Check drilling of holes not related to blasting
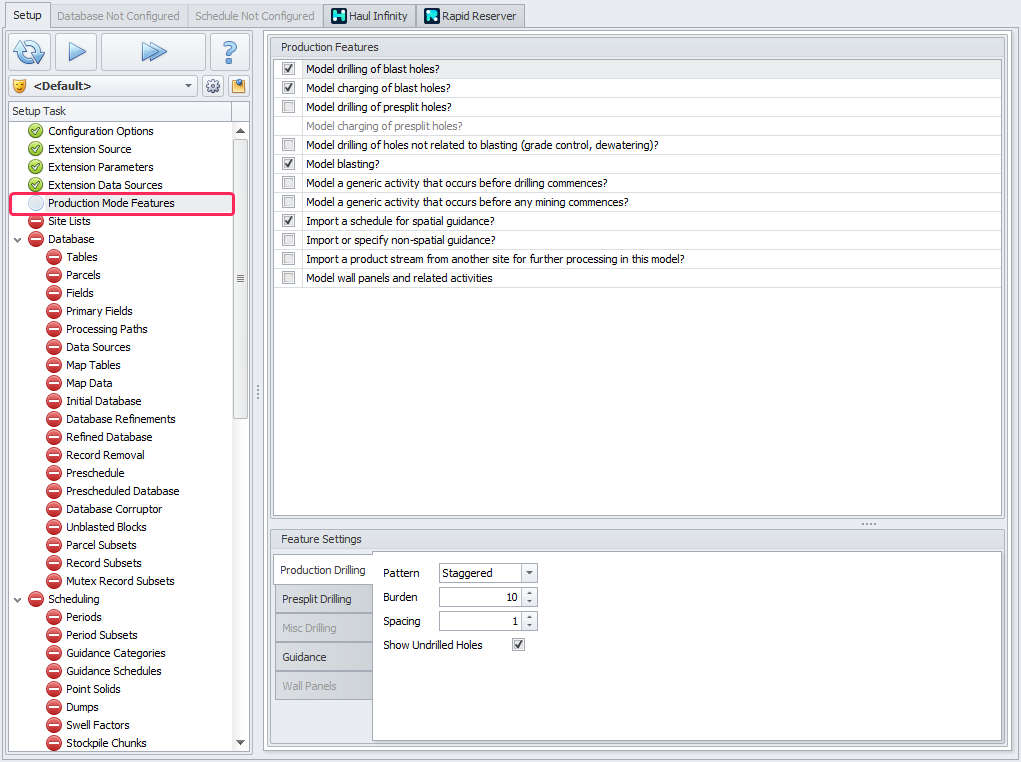Screen dimensions: 1021x762 288,145
